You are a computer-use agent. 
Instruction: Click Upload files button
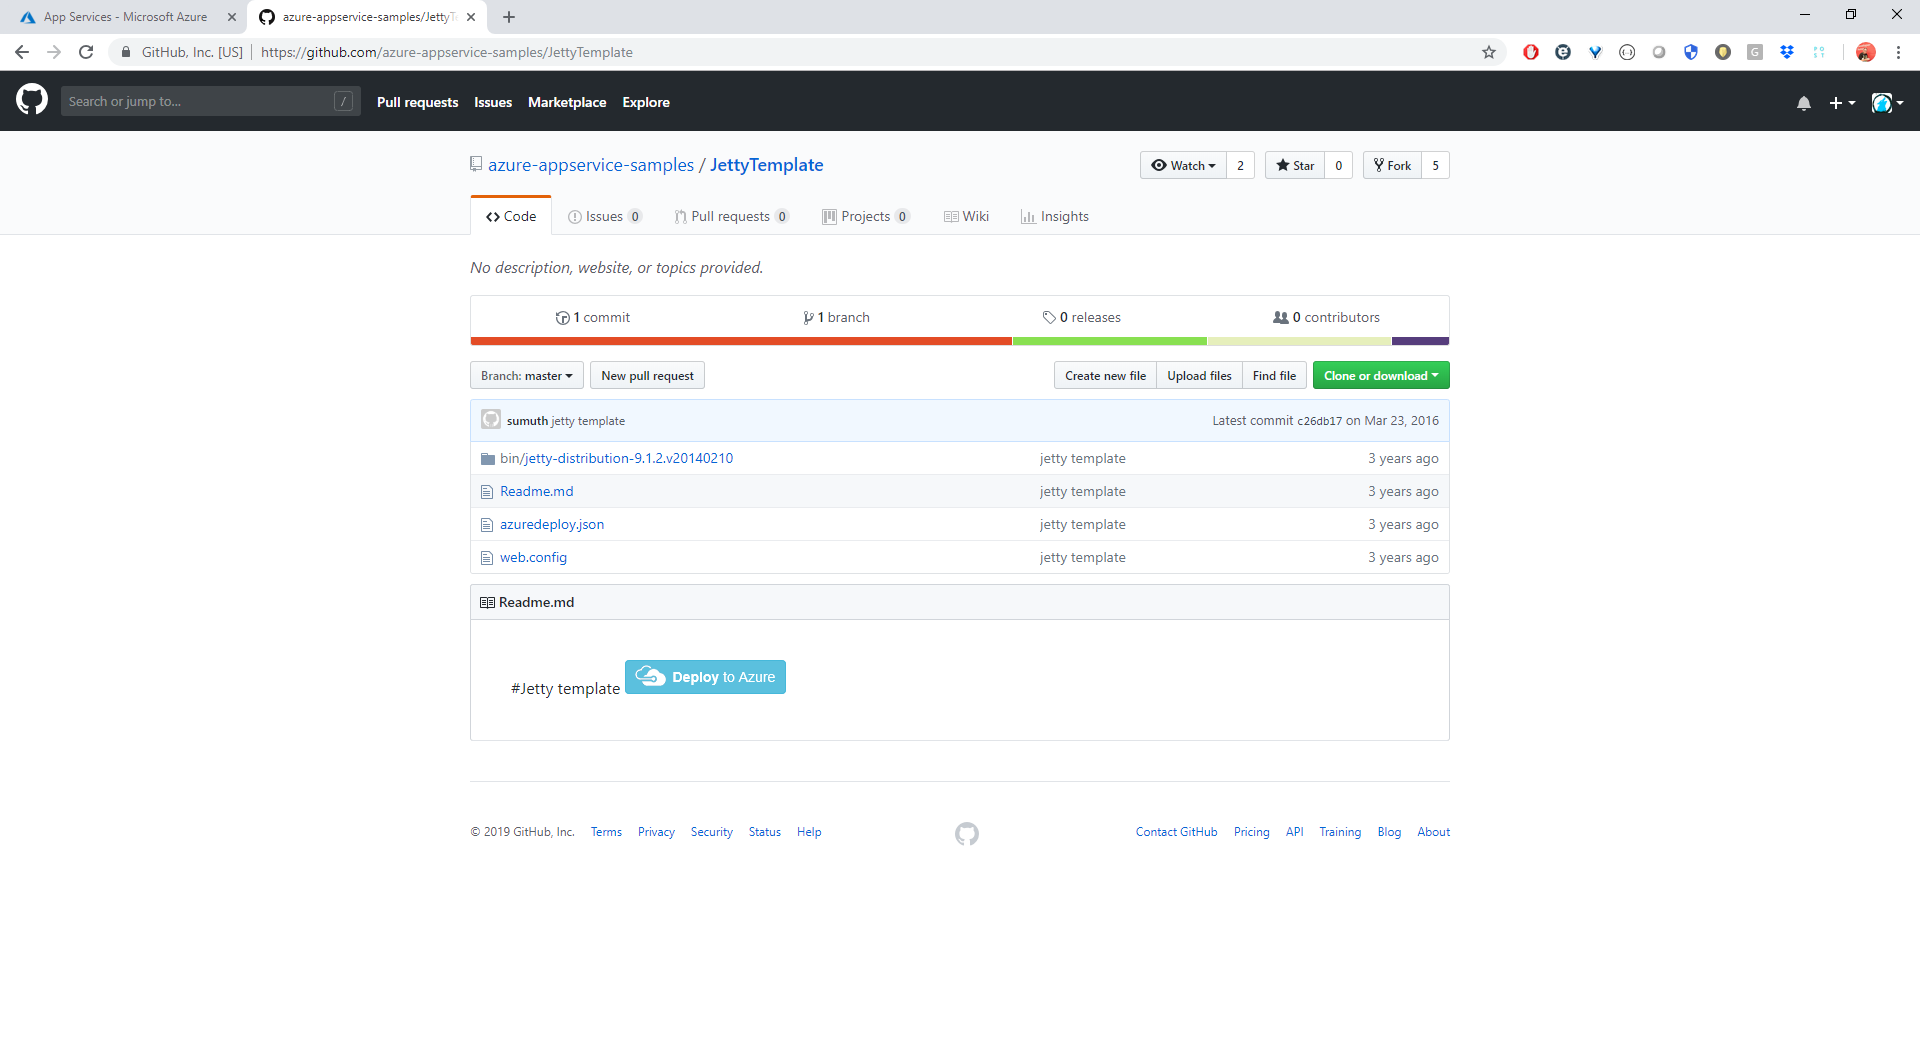(1199, 376)
